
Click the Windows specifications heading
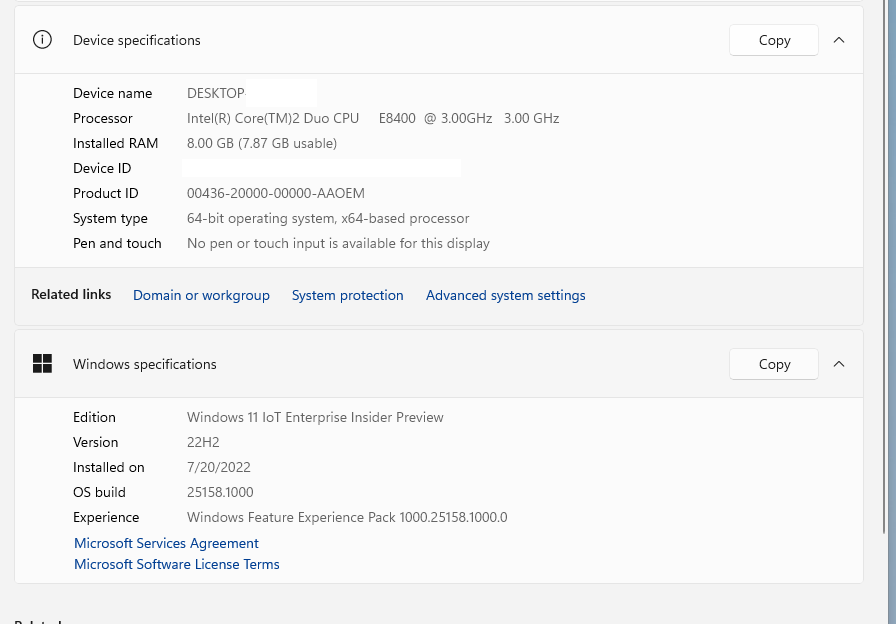point(145,364)
